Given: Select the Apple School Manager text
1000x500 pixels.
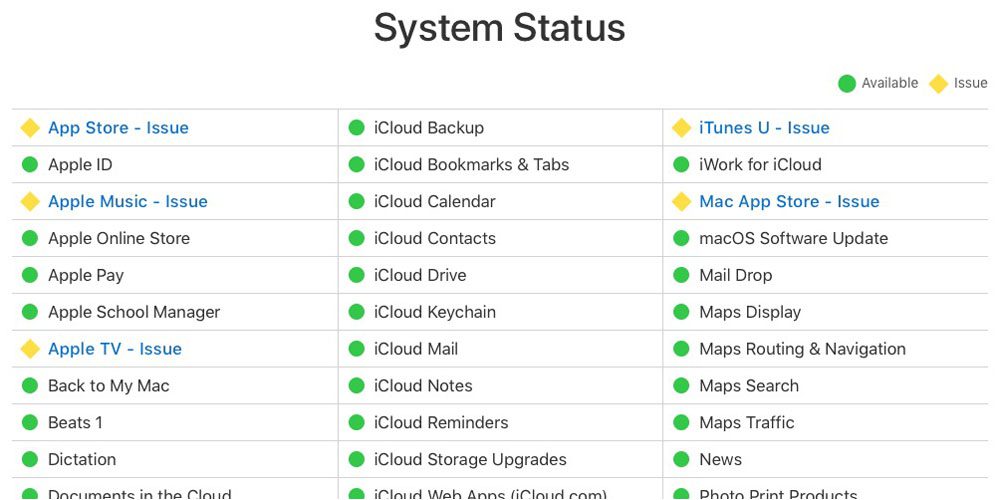Looking at the screenshot, I should click(x=134, y=312).
